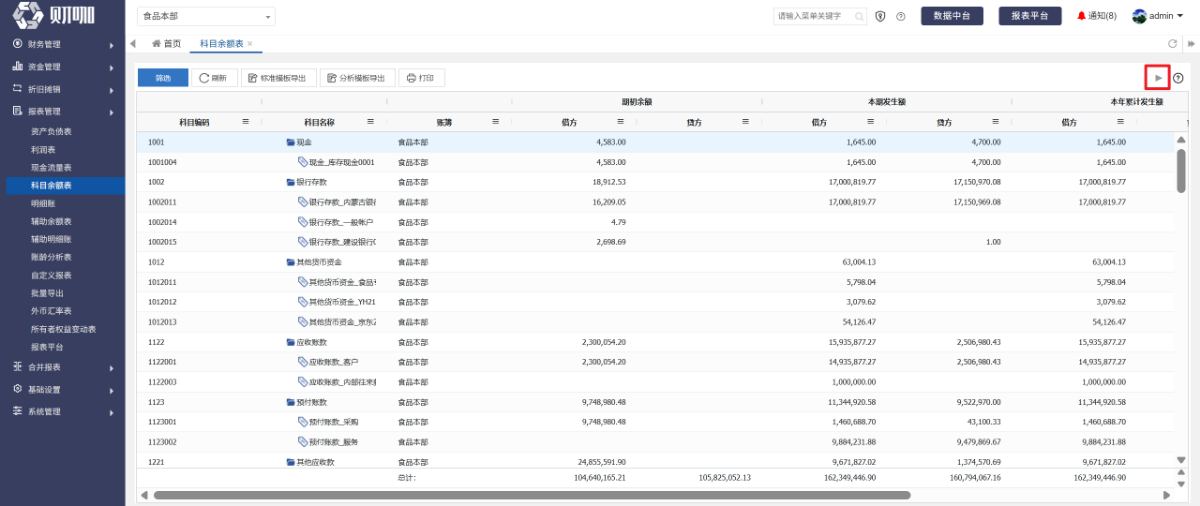1200x506 pixels.
Task: Click the red-highlighted play arrow icon
Action: click(x=1158, y=78)
